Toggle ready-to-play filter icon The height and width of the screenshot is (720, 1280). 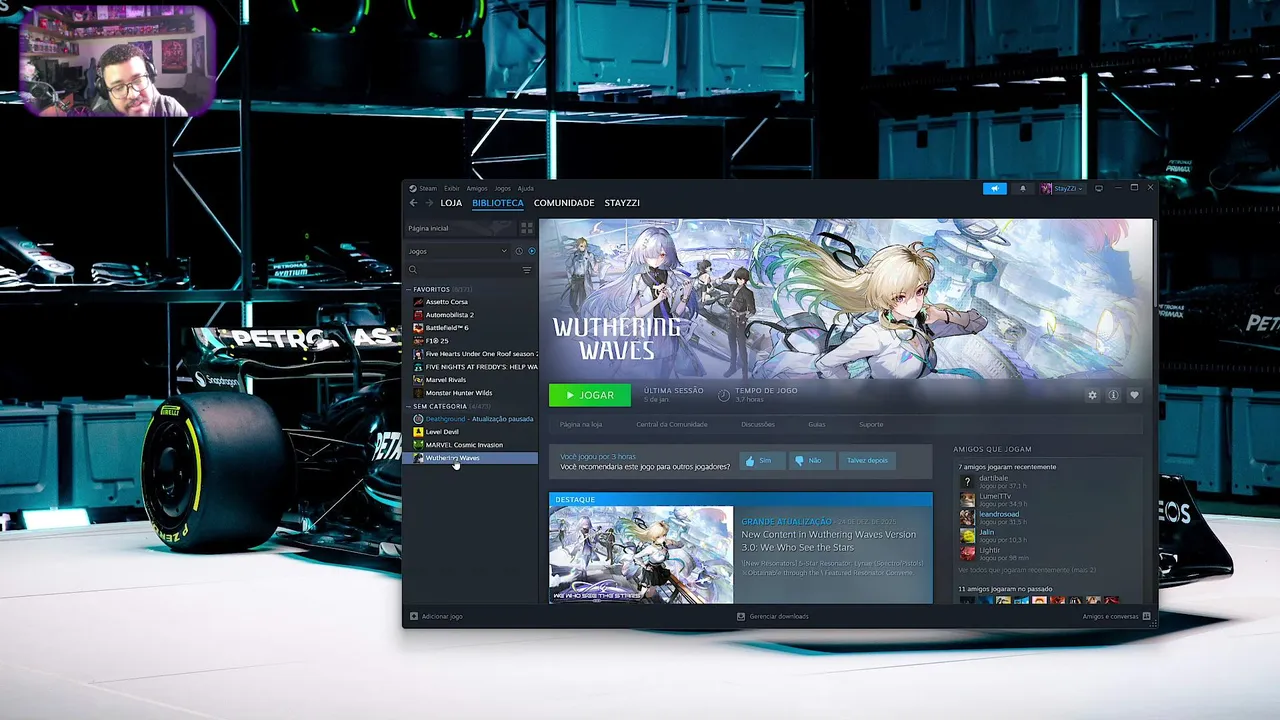(x=531, y=251)
